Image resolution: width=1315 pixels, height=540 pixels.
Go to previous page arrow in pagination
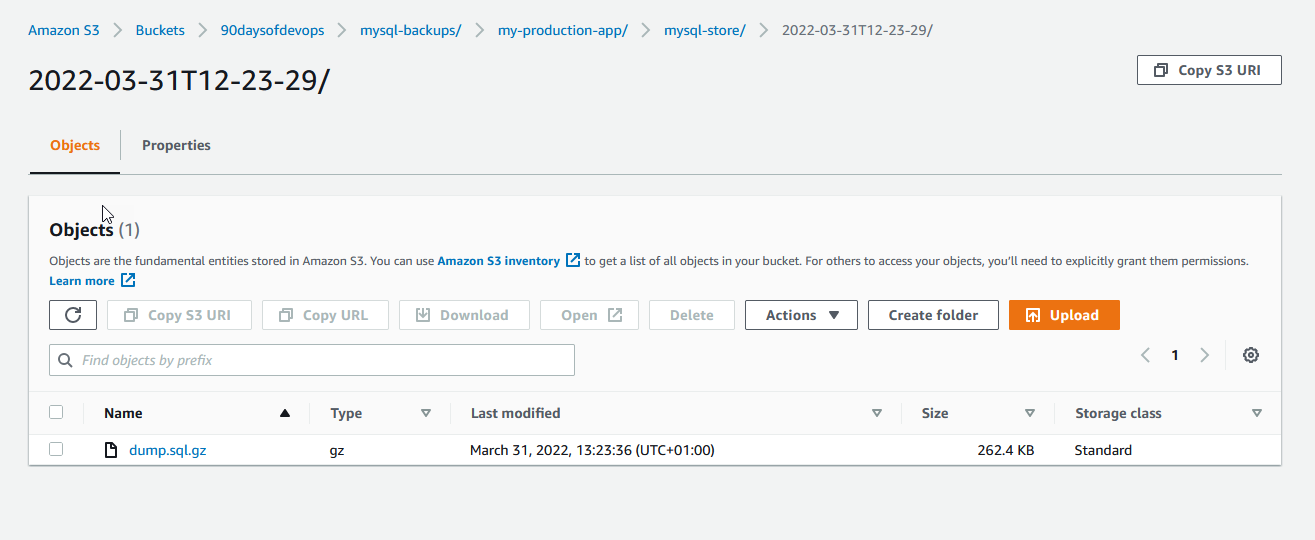click(x=1146, y=355)
